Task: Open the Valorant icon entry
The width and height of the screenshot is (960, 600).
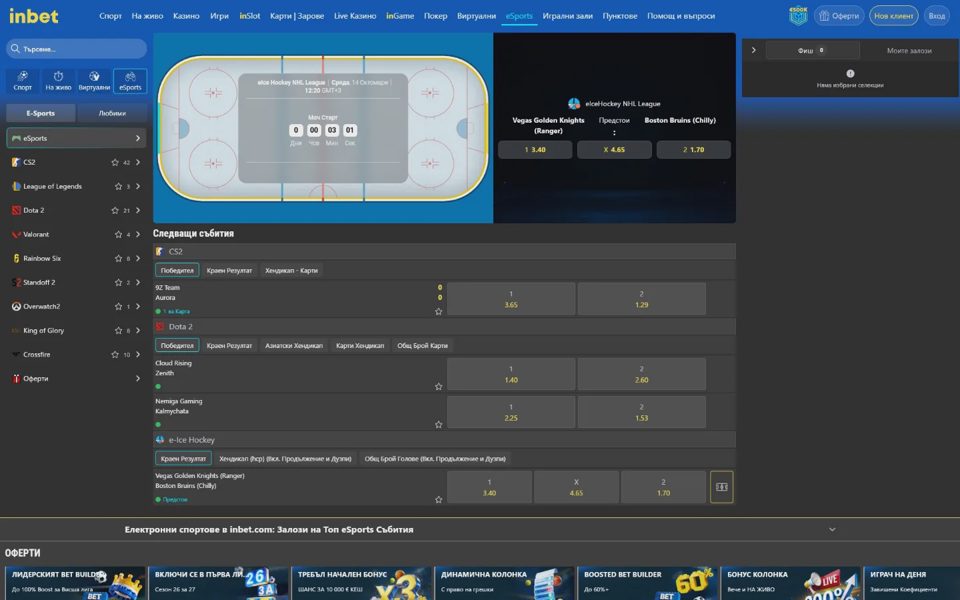Action: pyautogui.click(x=16, y=234)
